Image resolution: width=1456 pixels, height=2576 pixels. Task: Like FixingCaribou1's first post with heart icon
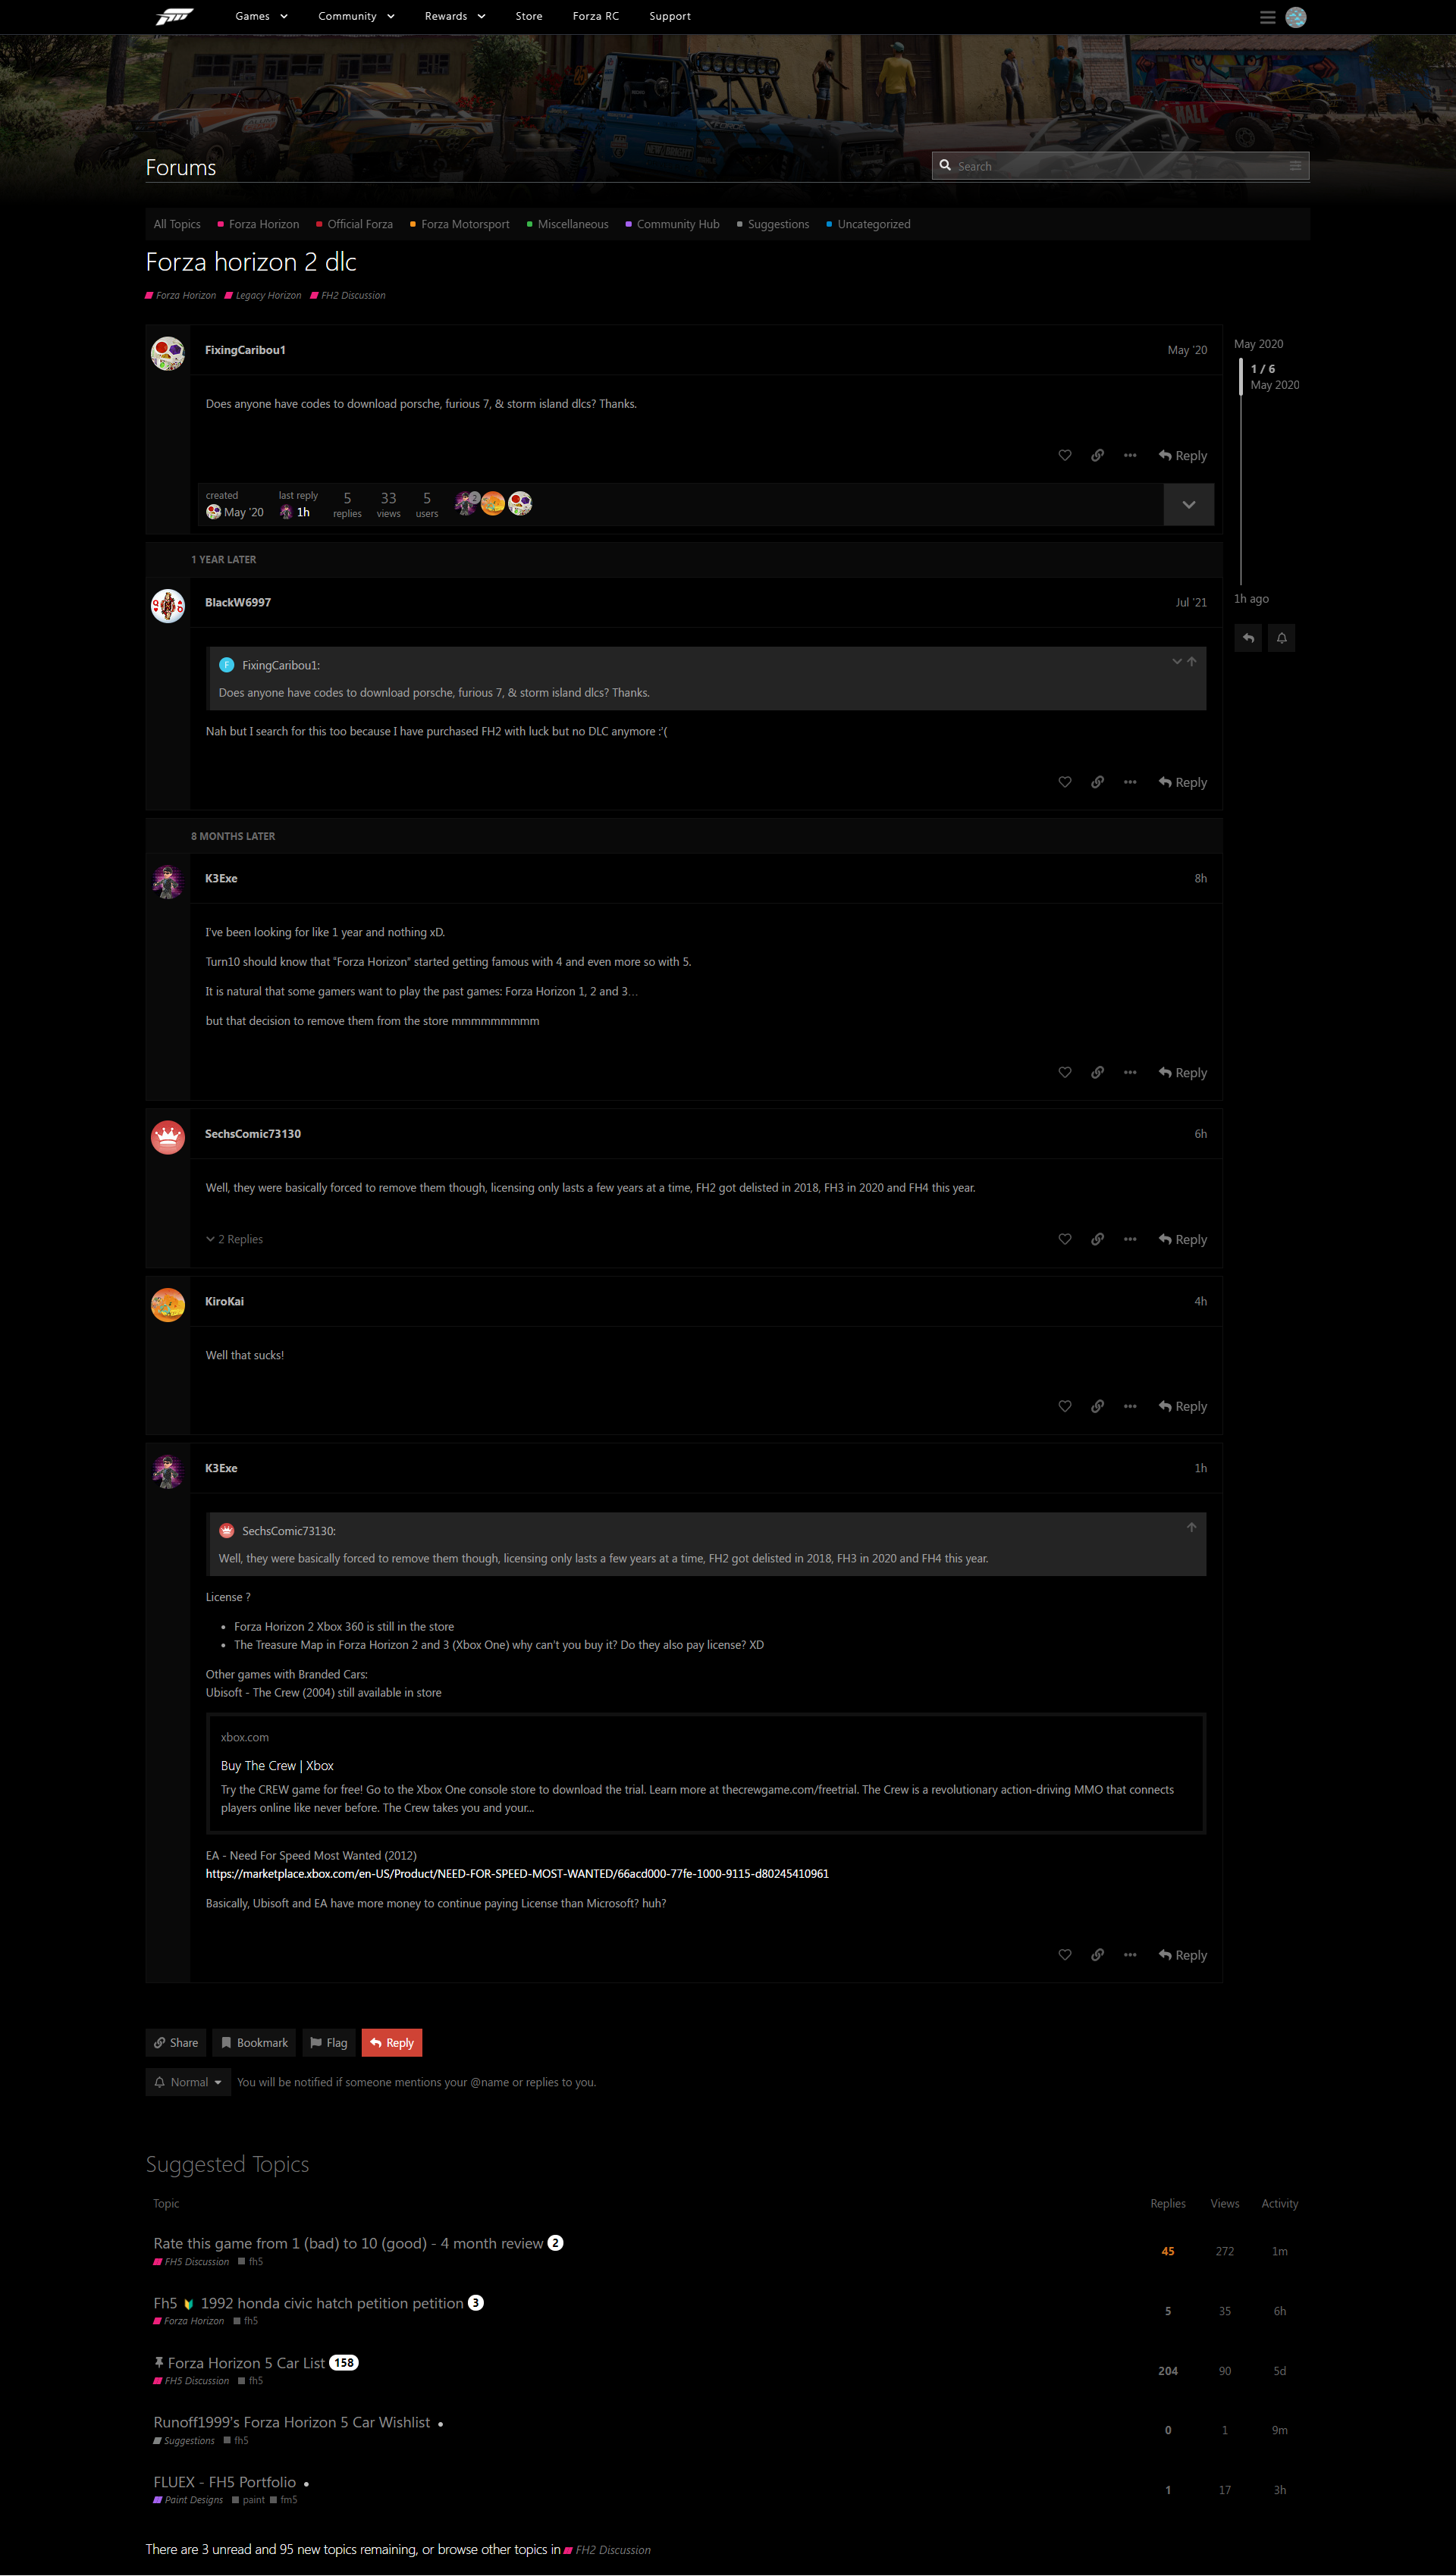click(1064, 455)
